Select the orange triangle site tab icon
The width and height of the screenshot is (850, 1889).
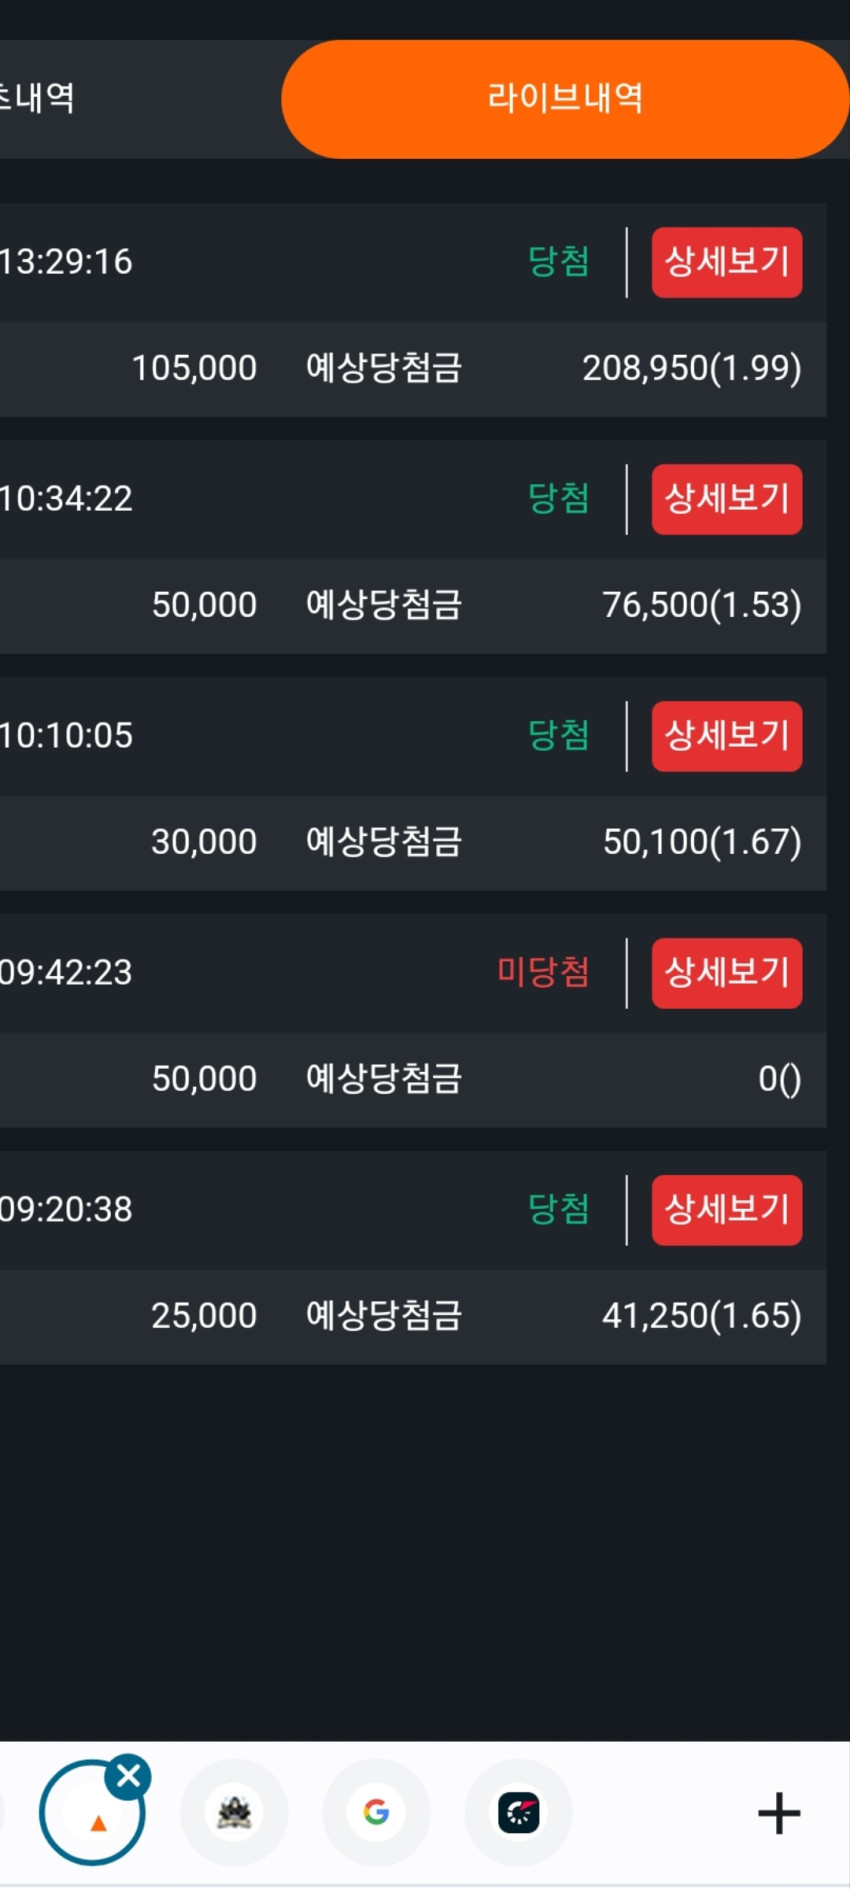(92, 1813)
